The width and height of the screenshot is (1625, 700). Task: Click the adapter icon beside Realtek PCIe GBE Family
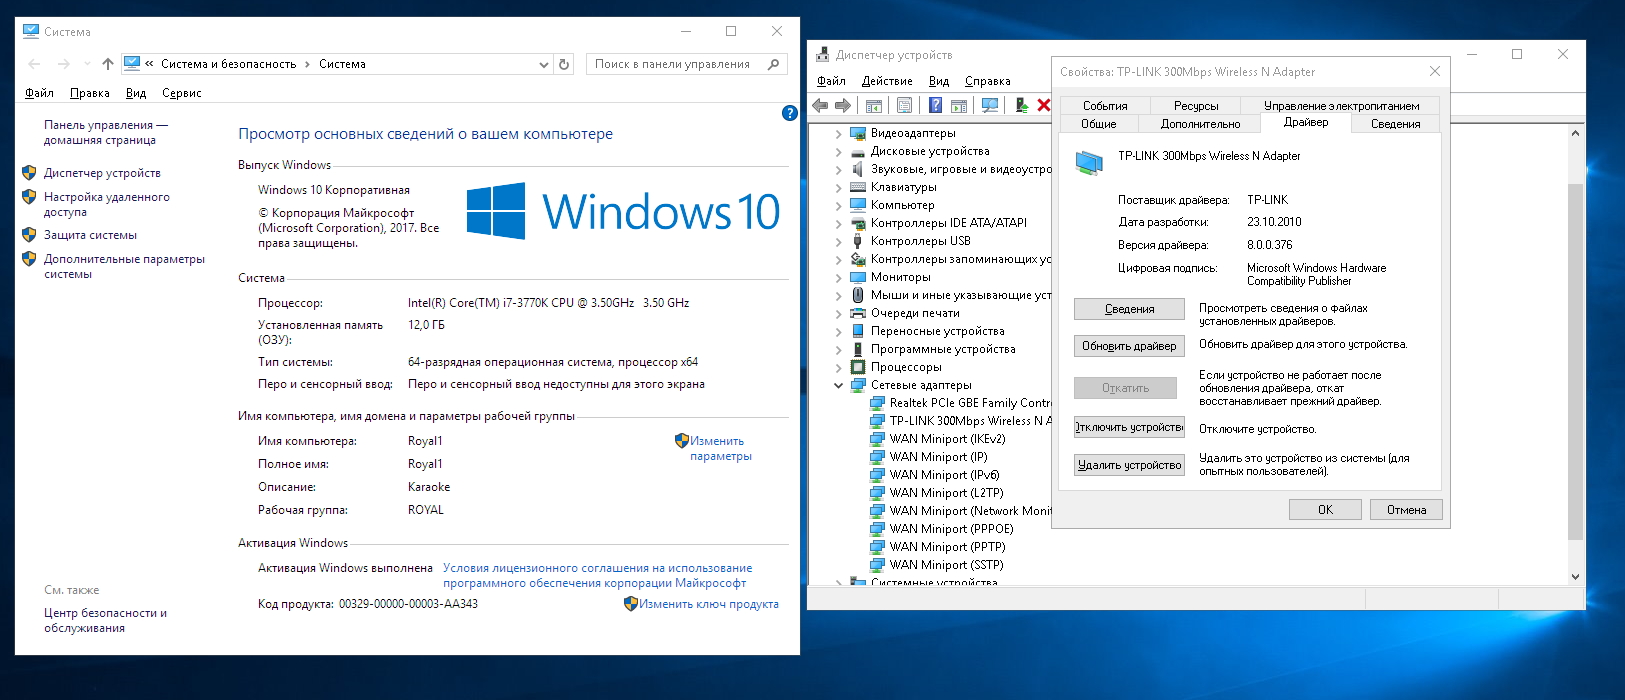[877, 403]
